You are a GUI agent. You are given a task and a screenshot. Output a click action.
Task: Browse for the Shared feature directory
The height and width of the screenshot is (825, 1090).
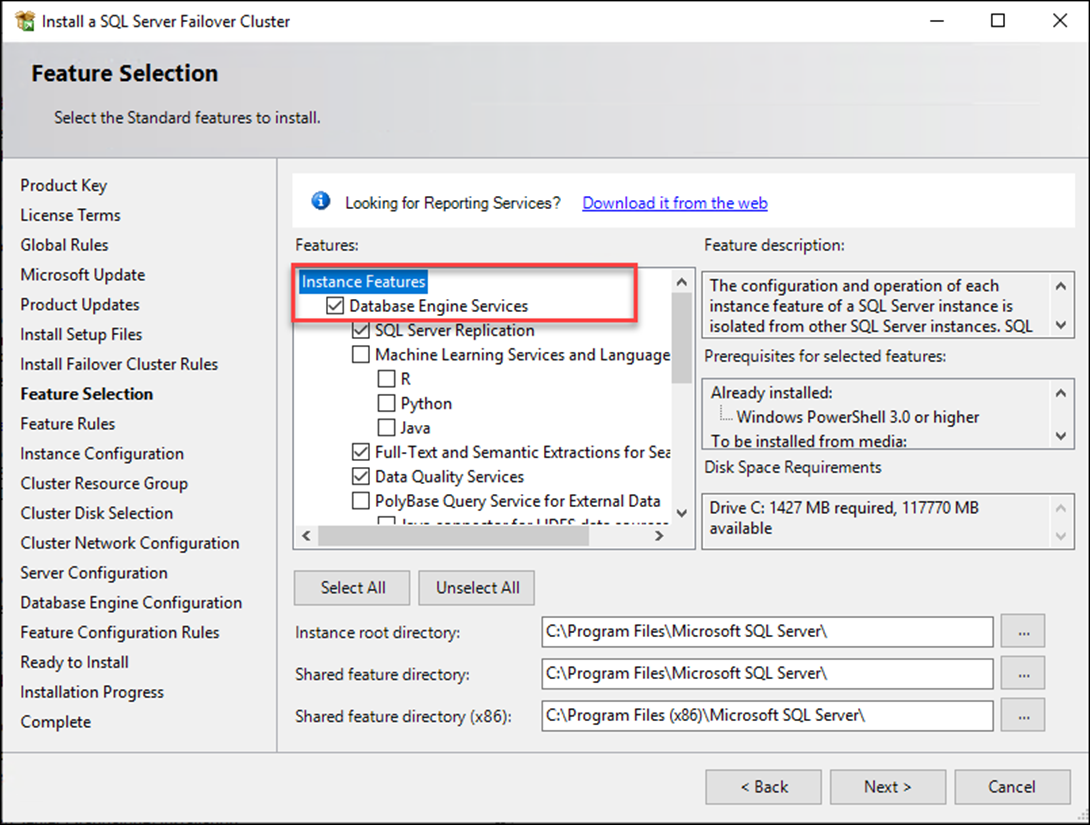click(1023, 673)
